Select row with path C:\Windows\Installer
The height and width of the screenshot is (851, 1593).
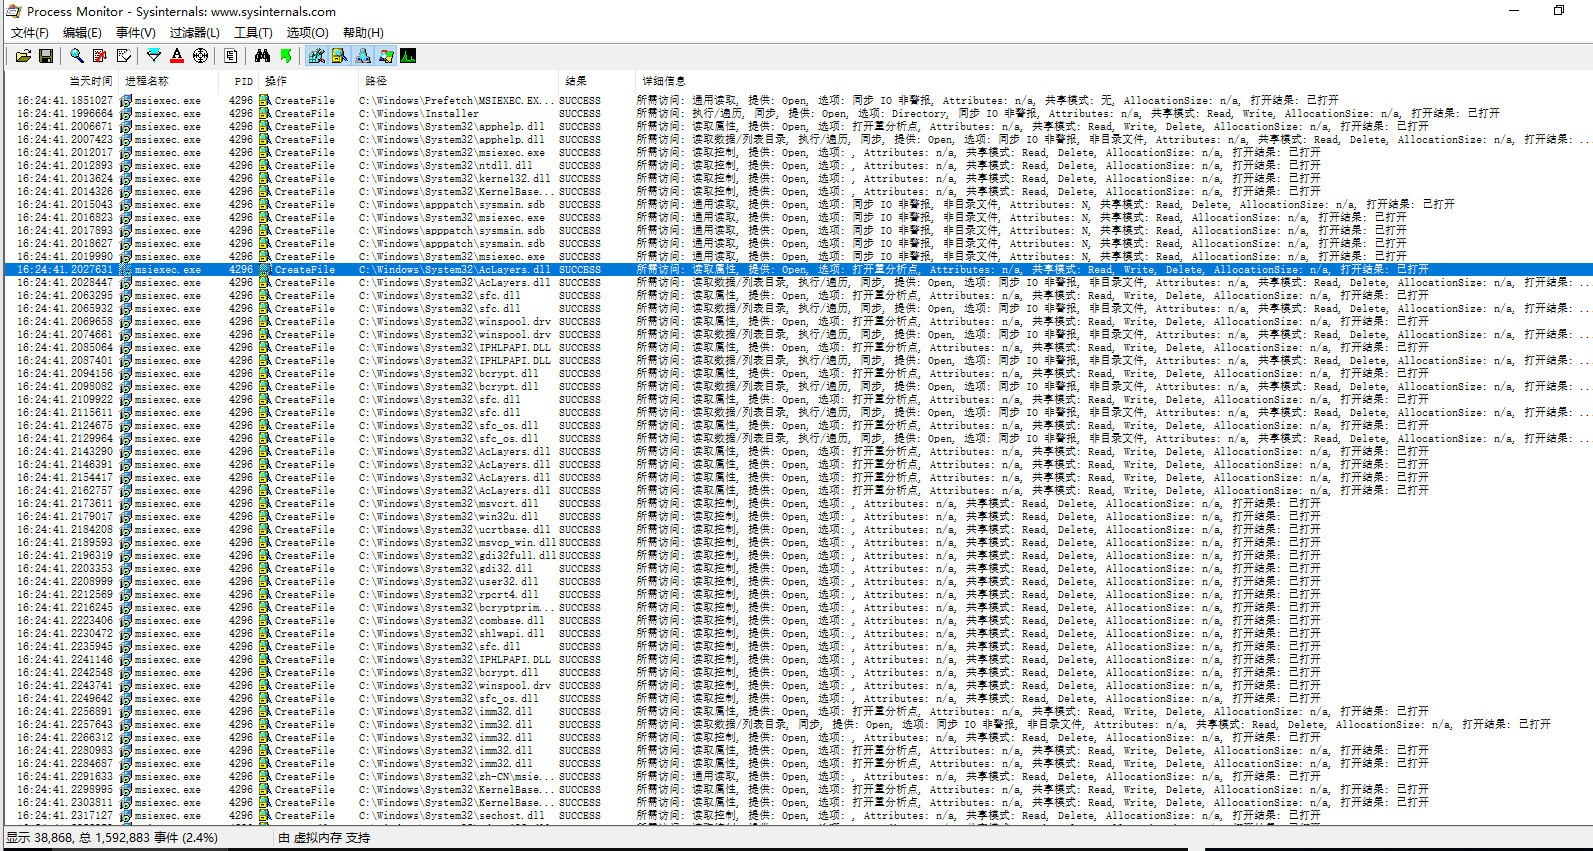click(x=798, y=113)
